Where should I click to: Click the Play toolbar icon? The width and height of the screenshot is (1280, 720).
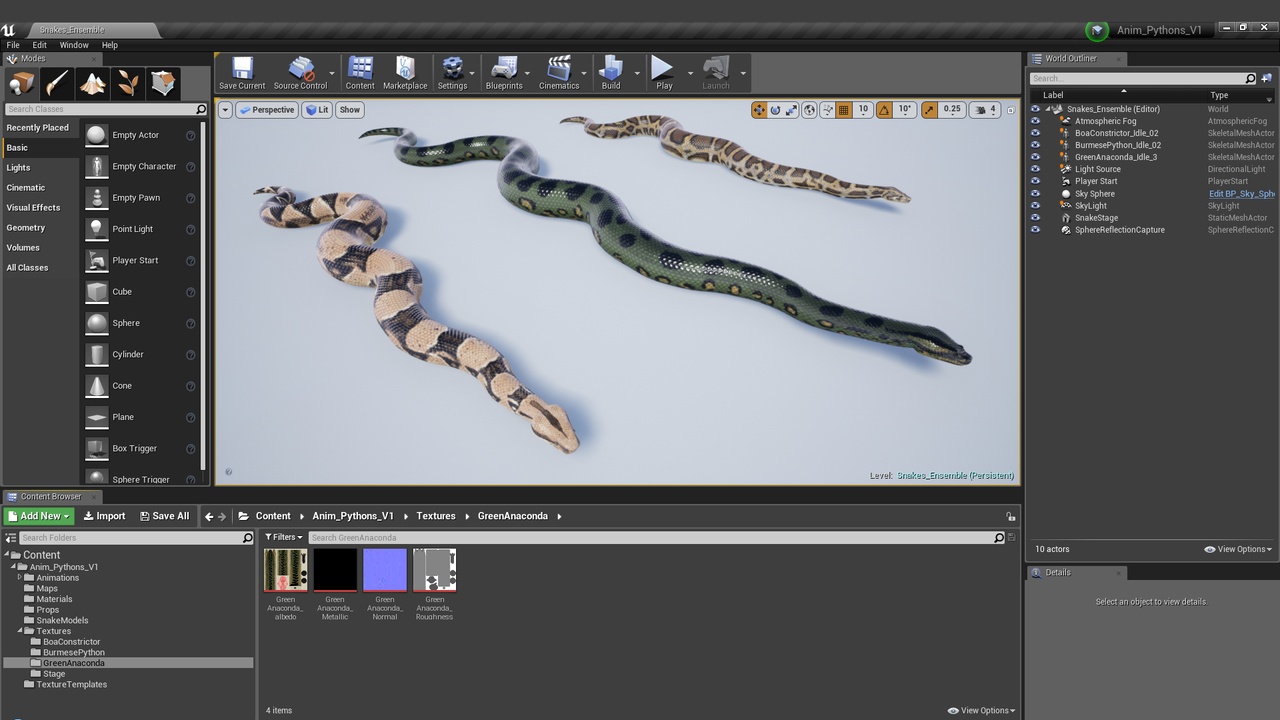pyautogui.click(x=664, y=73)
